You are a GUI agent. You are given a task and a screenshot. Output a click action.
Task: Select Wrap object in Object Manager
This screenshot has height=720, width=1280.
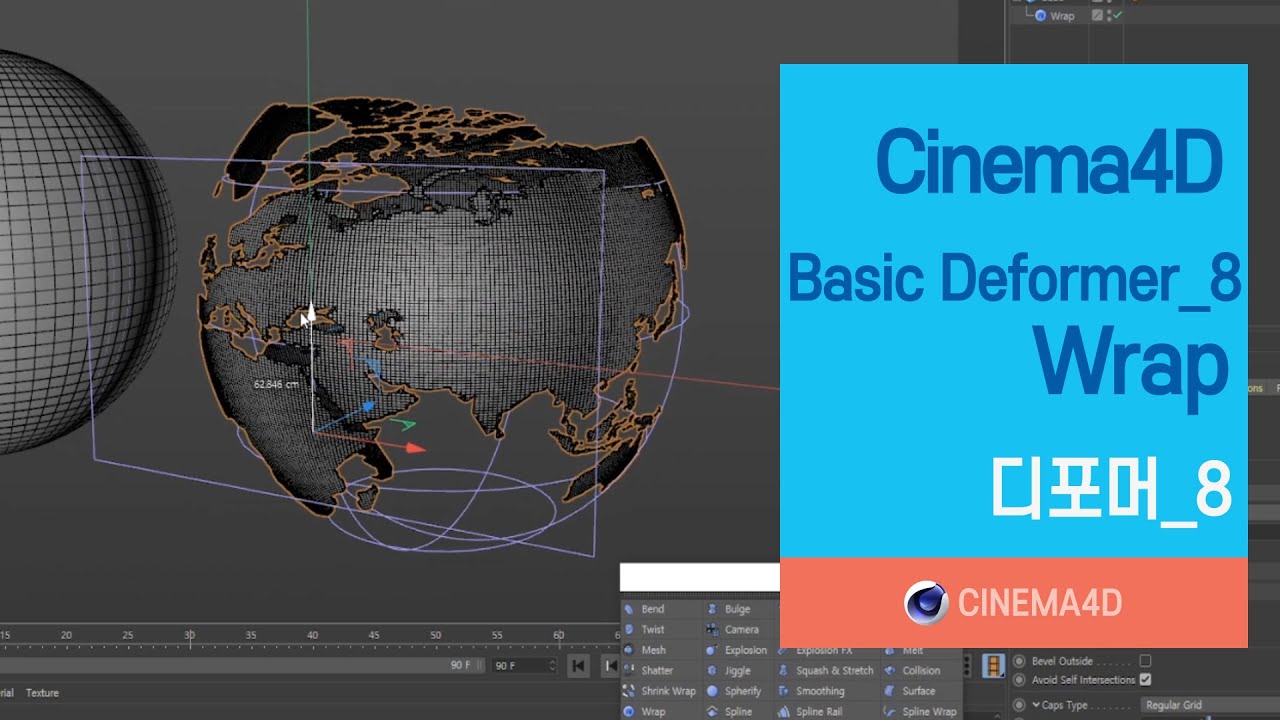[1061, 16]
